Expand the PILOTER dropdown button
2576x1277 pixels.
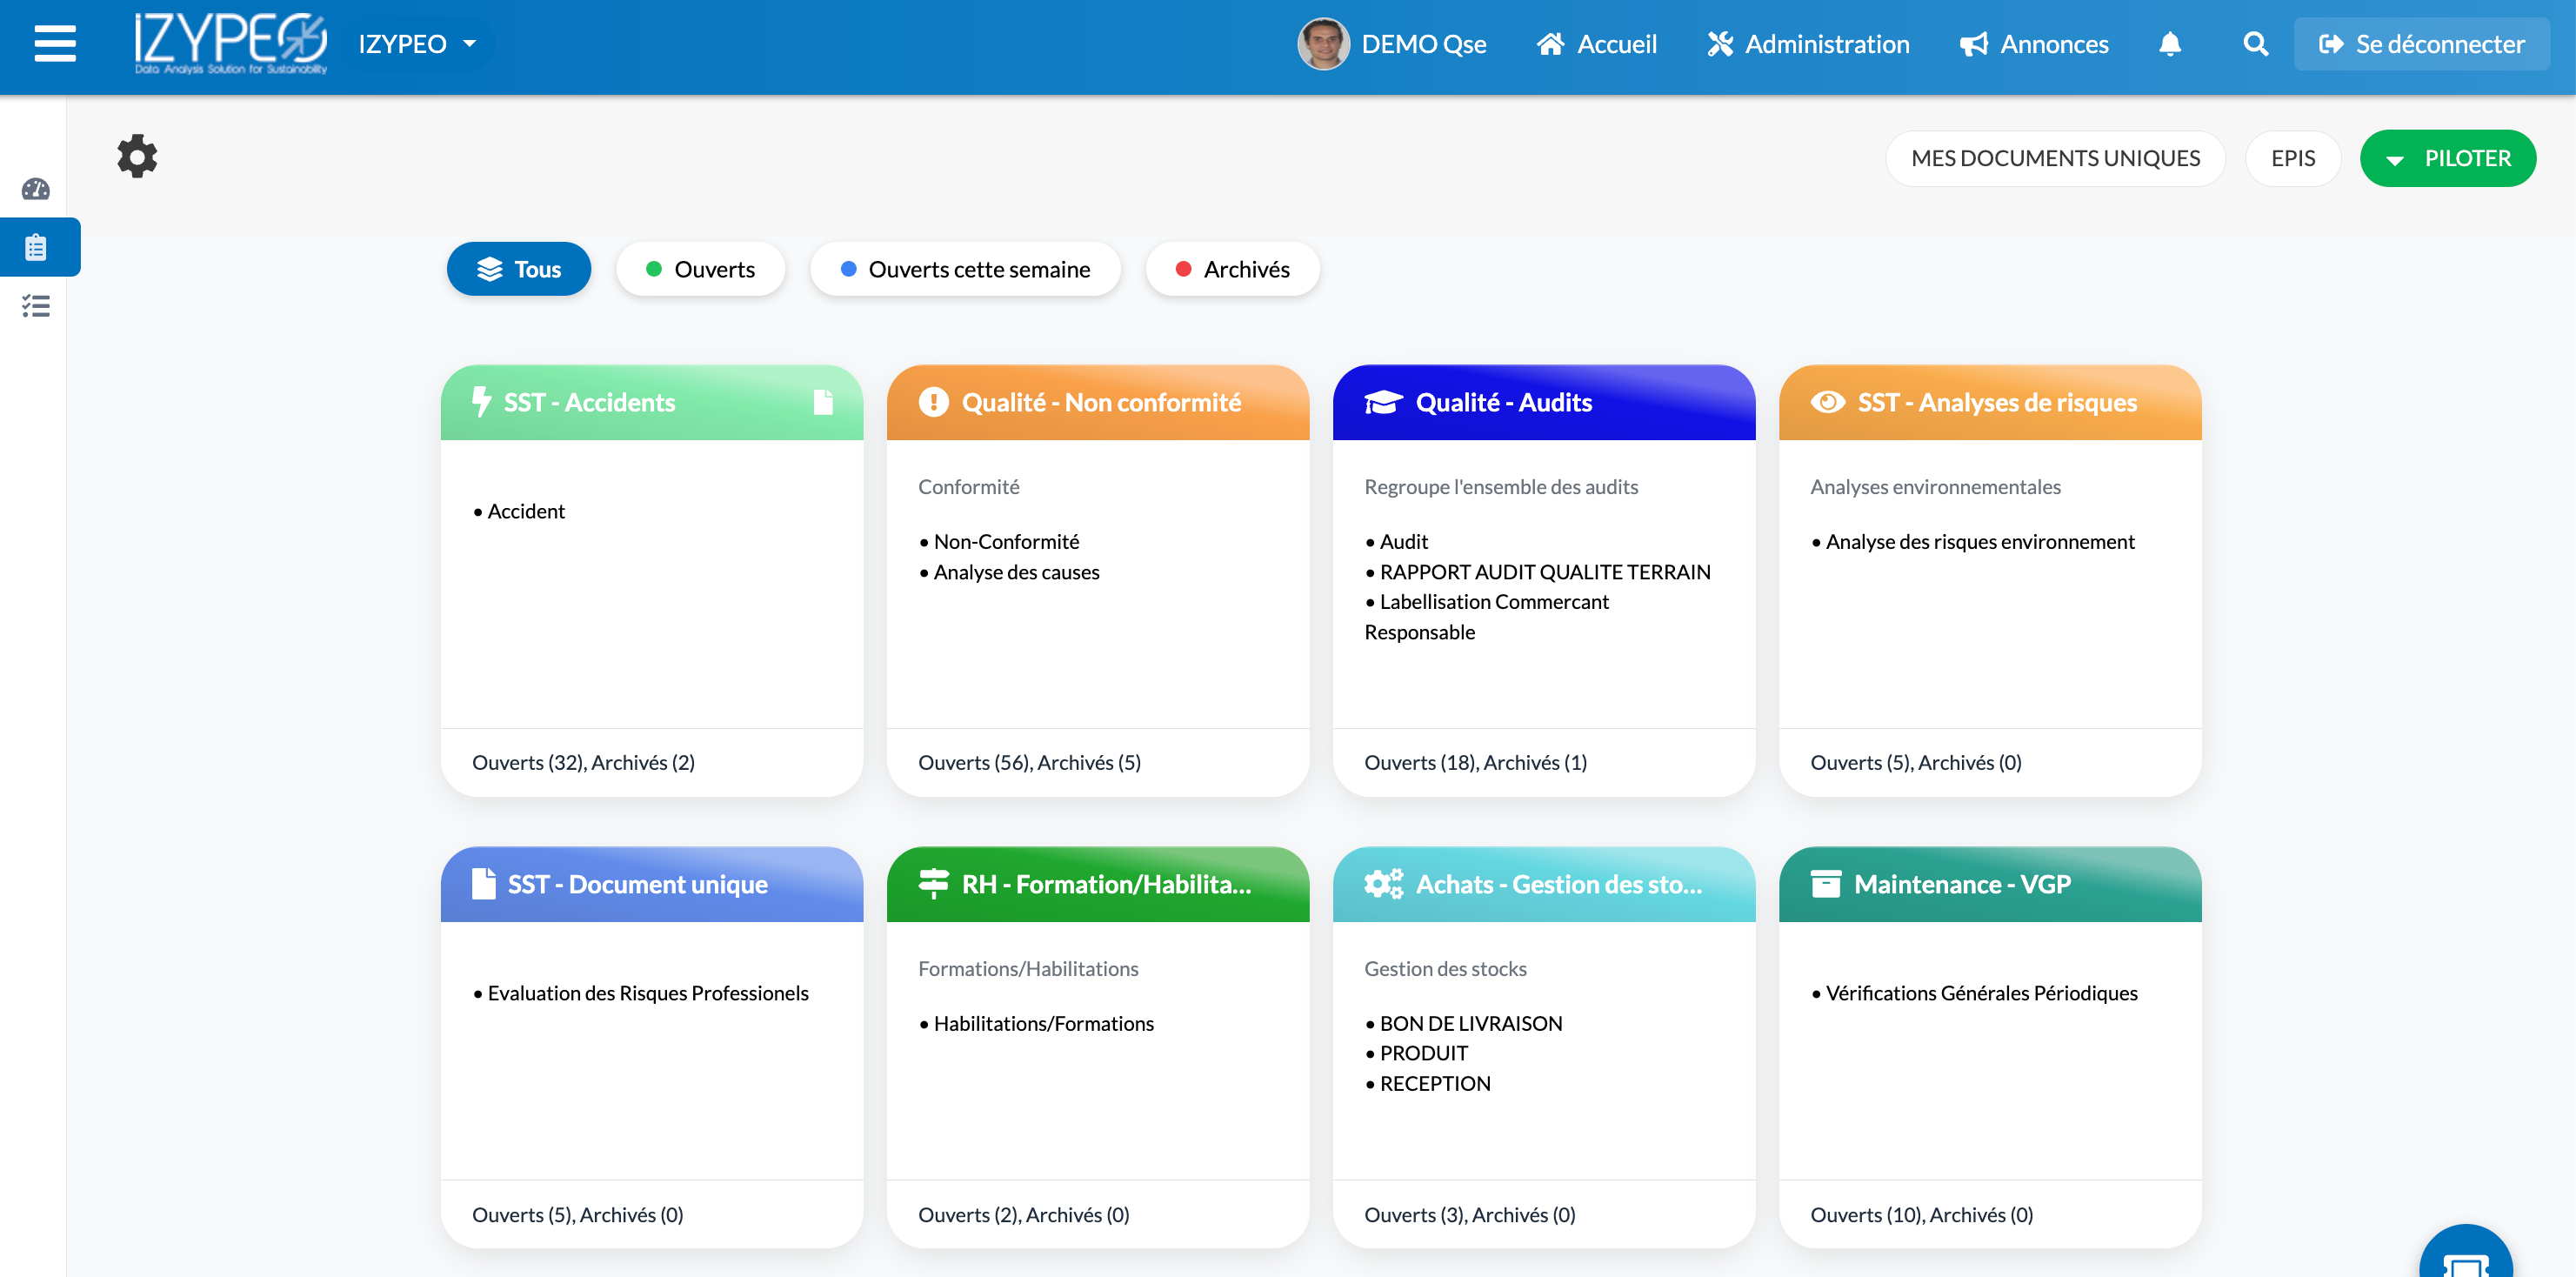pos(2447,158)
